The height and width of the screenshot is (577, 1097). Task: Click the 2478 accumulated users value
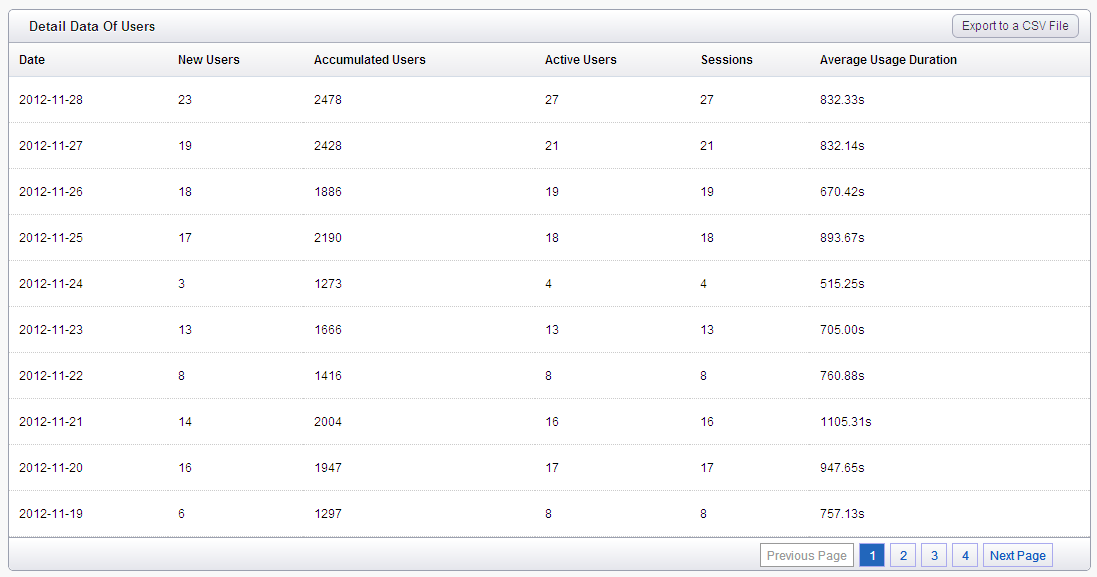328,100
